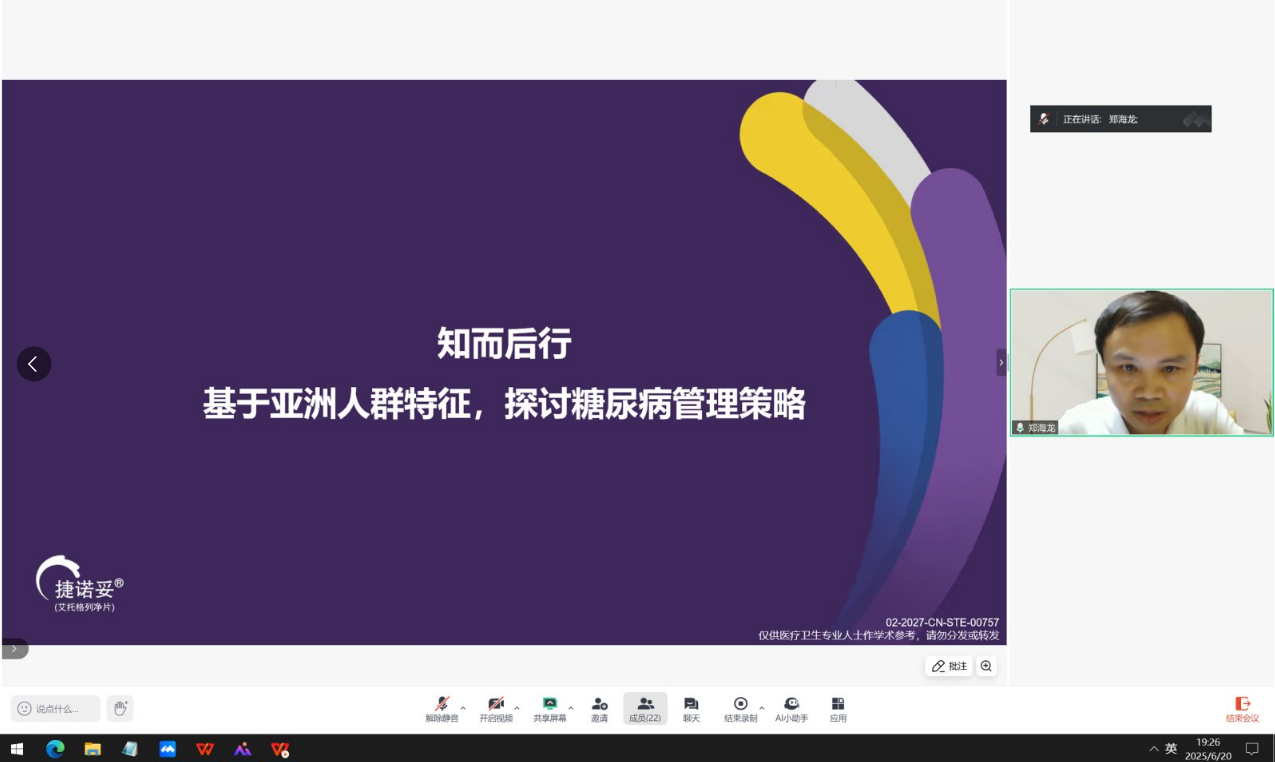
Task: Click the 说点什么 message input field
Action: click(56, 708)
